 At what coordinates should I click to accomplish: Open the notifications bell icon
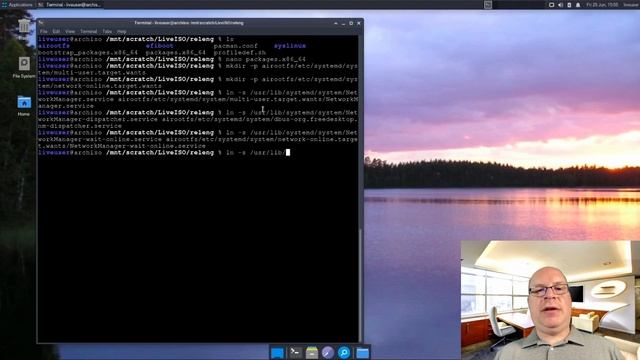coord(578,5)
